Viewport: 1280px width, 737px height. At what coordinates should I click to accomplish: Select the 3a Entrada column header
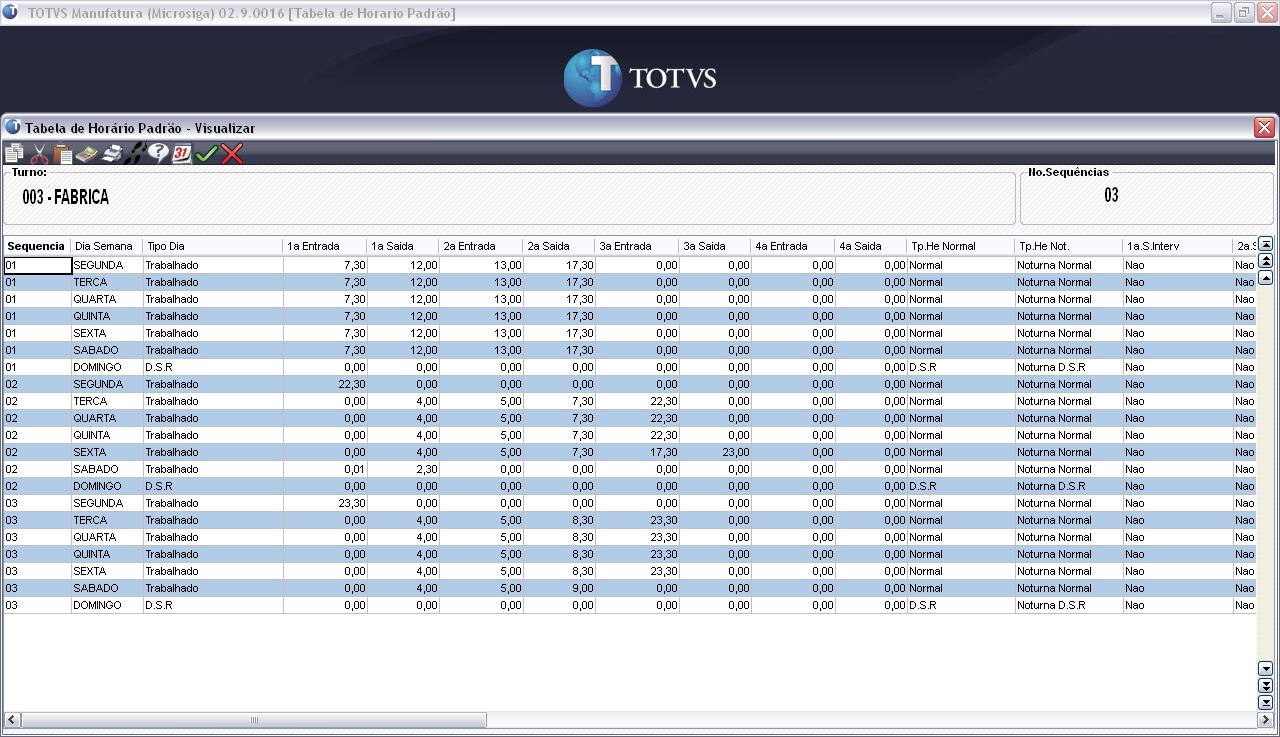[637, 246]
